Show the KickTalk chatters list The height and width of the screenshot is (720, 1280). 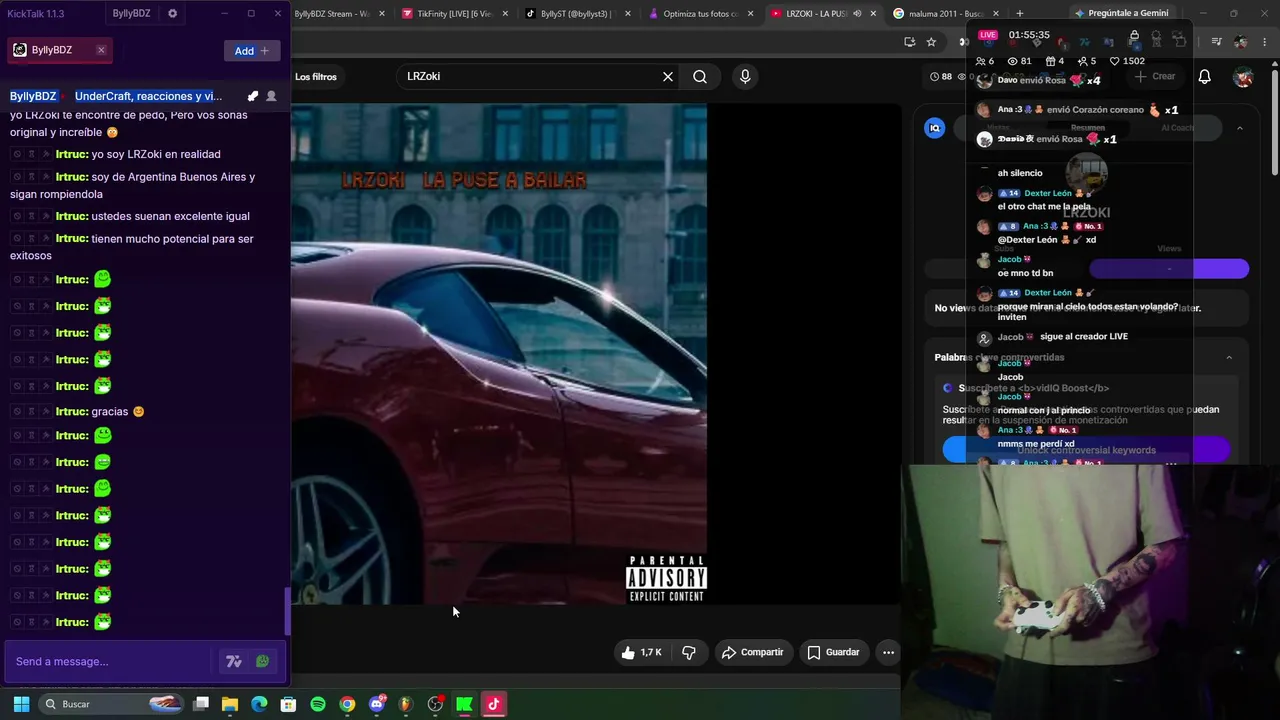pos(271,96)
